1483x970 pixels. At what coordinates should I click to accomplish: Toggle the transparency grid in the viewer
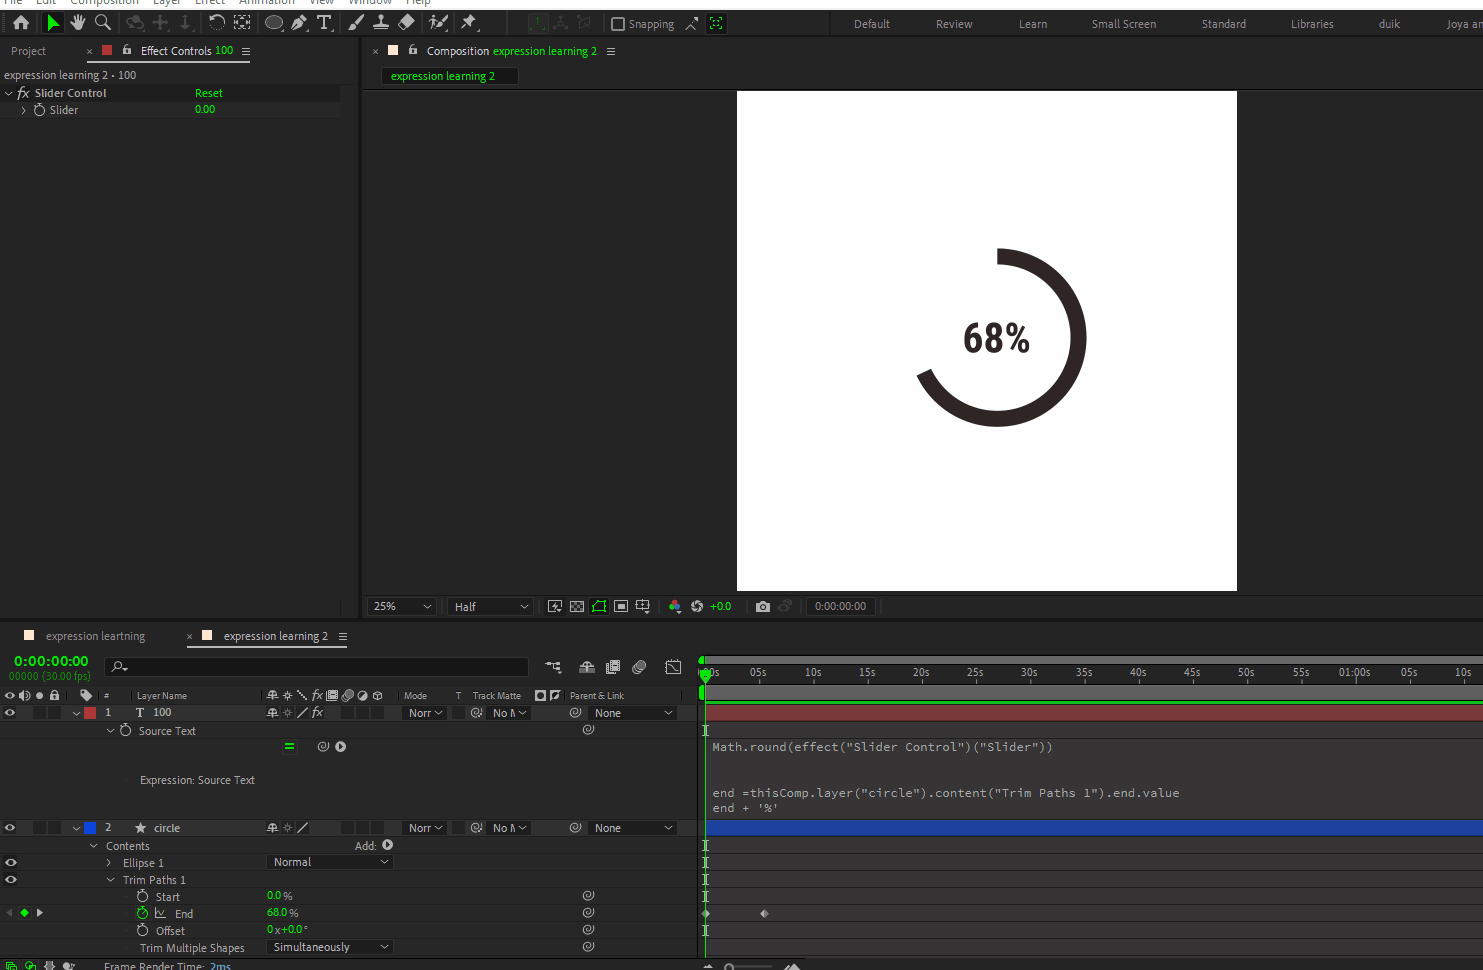pyautogui.click(x=577, y=606)
